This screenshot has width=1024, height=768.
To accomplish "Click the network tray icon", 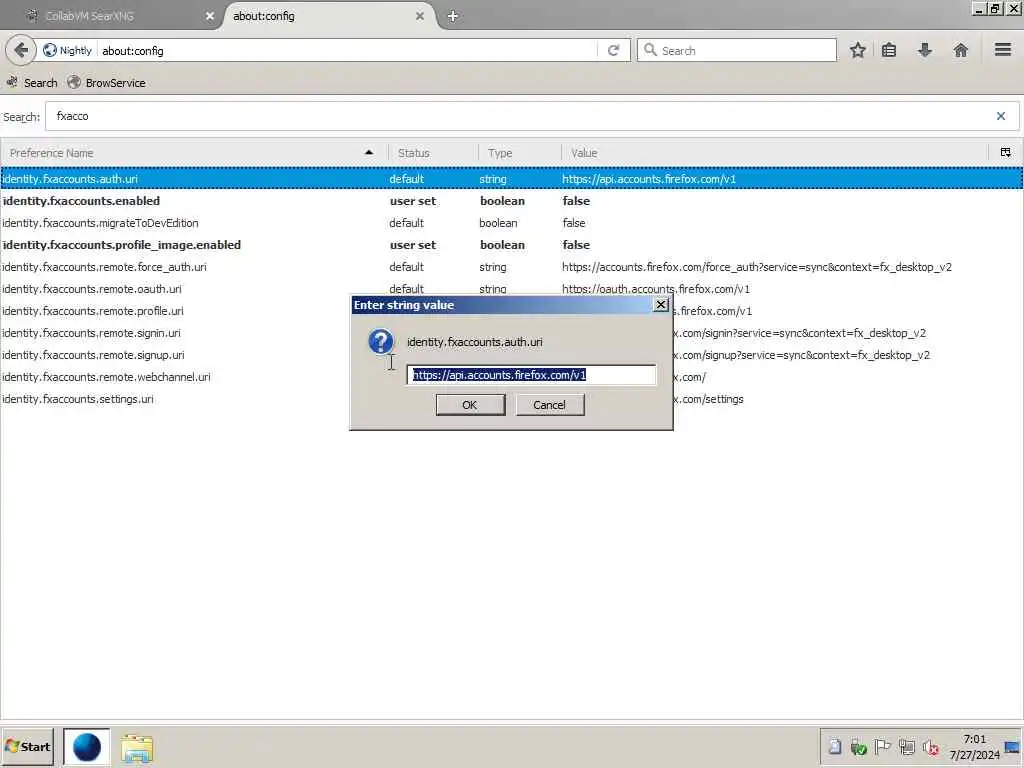I will pos(906,747).
